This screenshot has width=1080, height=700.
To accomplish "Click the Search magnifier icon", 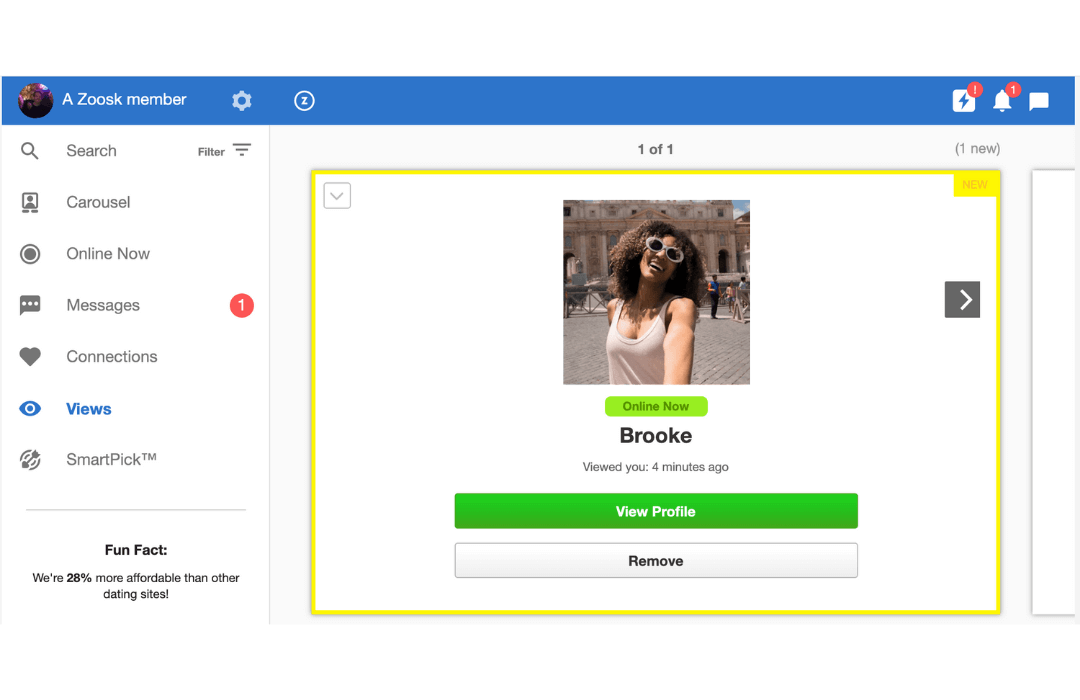I will (30, 151).
